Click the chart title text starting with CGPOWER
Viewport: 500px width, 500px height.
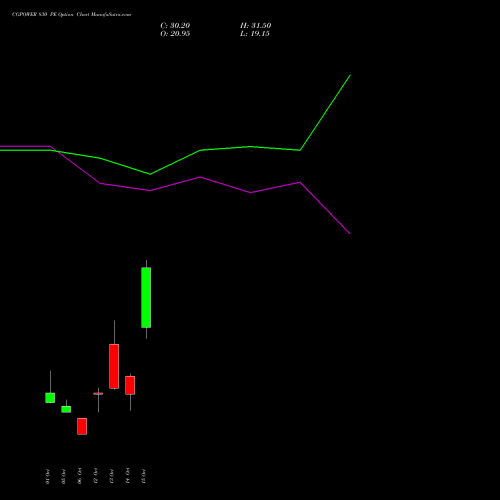point(71,15)
